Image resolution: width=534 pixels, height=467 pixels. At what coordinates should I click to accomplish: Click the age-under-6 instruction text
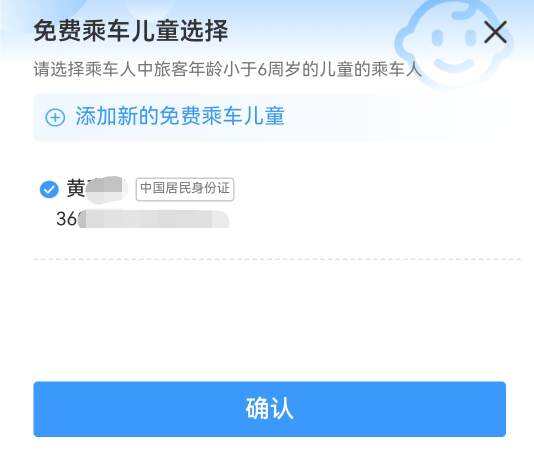coord(227,69)
